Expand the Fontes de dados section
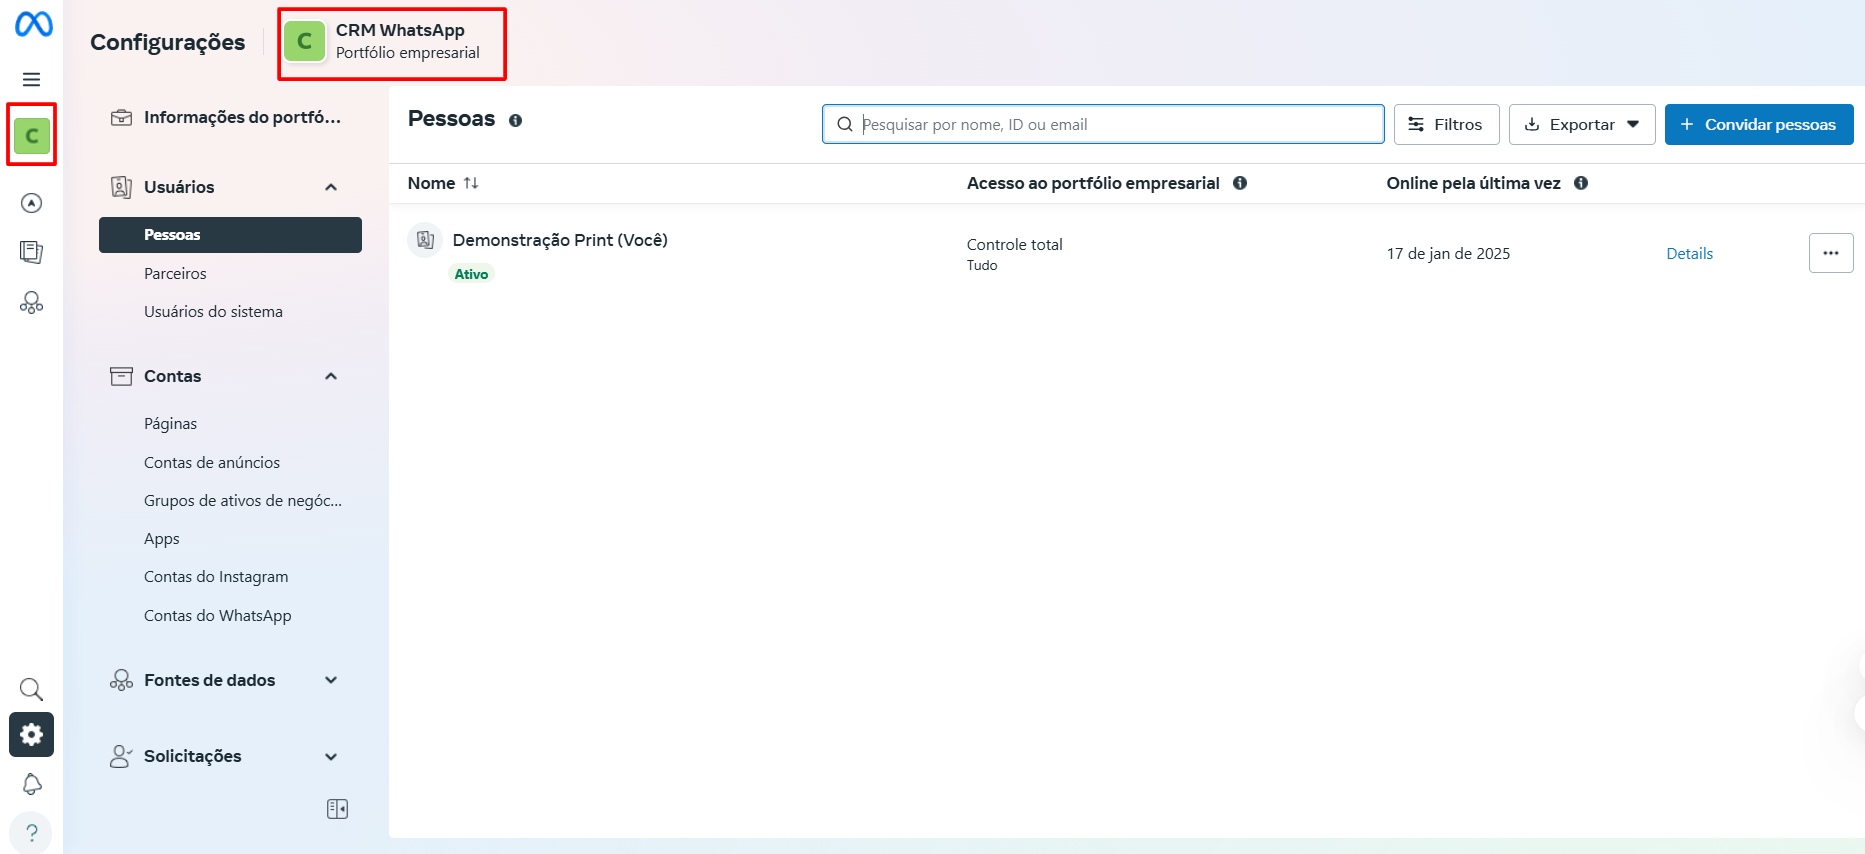The width and height of the screenshot is (1865, 854). pyautogui.click(x=331, y=680)
